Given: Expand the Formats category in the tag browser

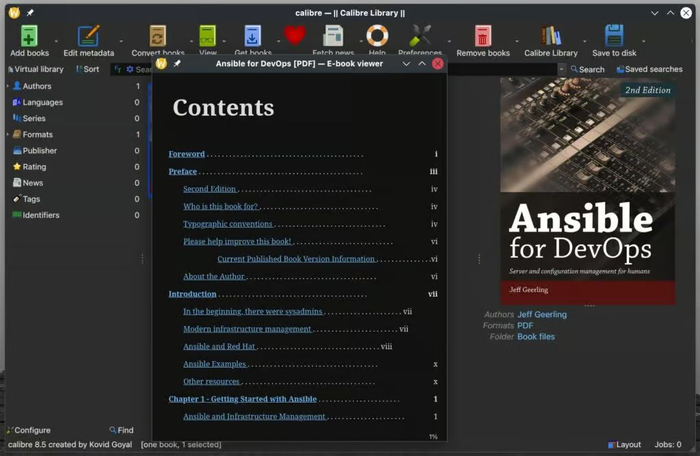Looking at the screenshot, I should [8, 134].
